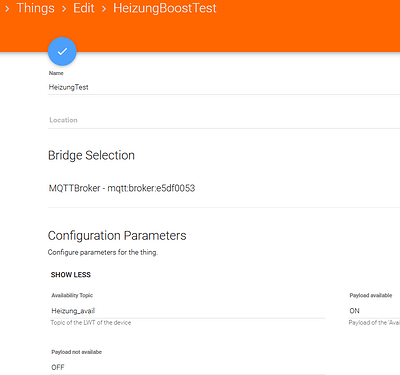Go to Things in breadcrumb
This screenshot has height=375, width=400.
click(x=35, y=8)
